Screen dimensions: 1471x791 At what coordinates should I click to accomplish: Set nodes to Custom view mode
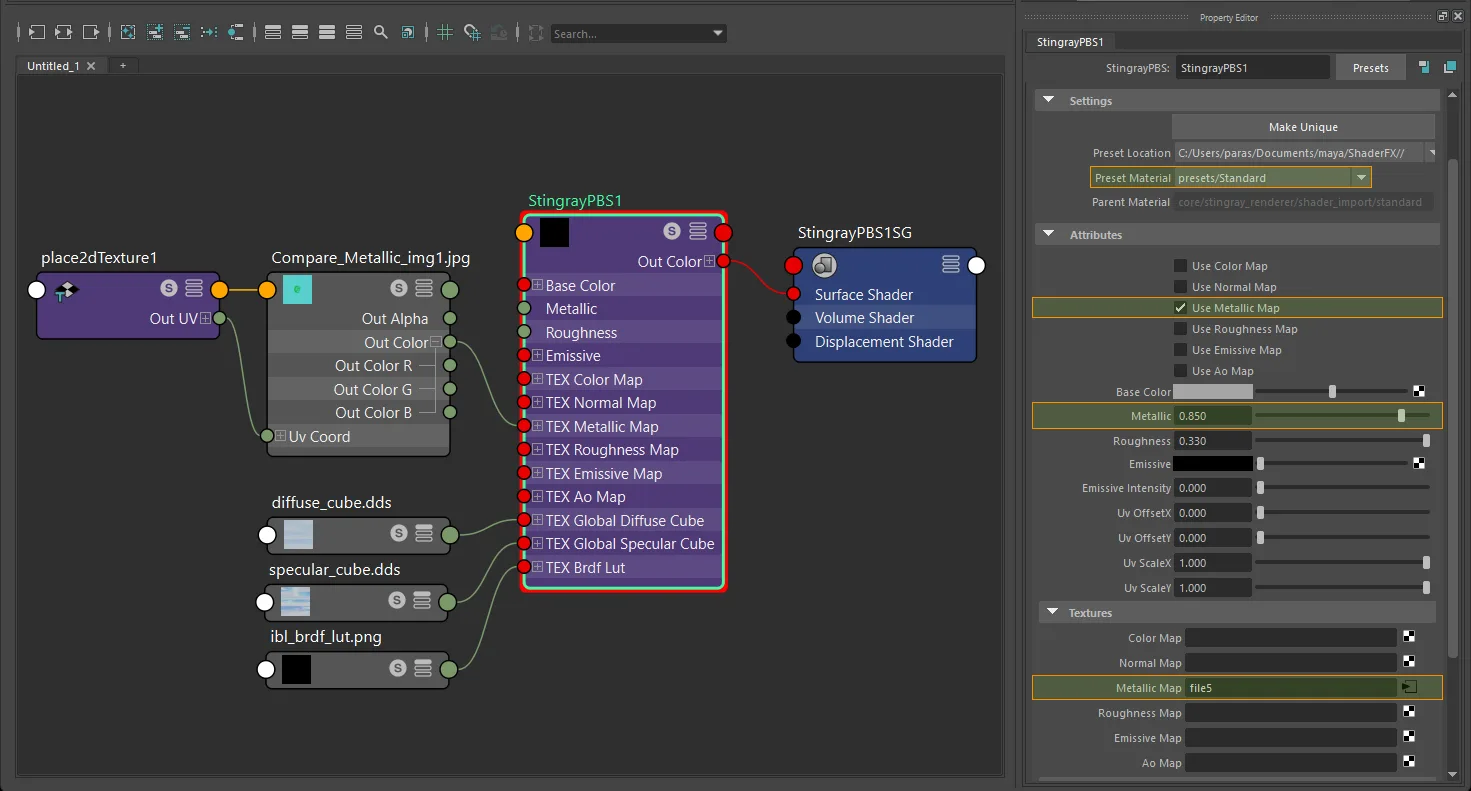click(354, 33)
